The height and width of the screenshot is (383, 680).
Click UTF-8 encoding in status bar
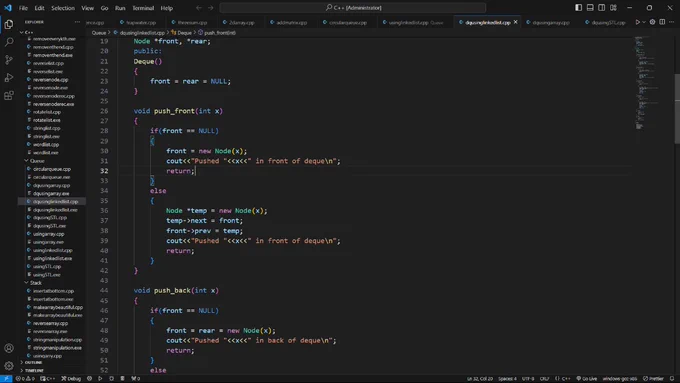[x=528, y=379]
